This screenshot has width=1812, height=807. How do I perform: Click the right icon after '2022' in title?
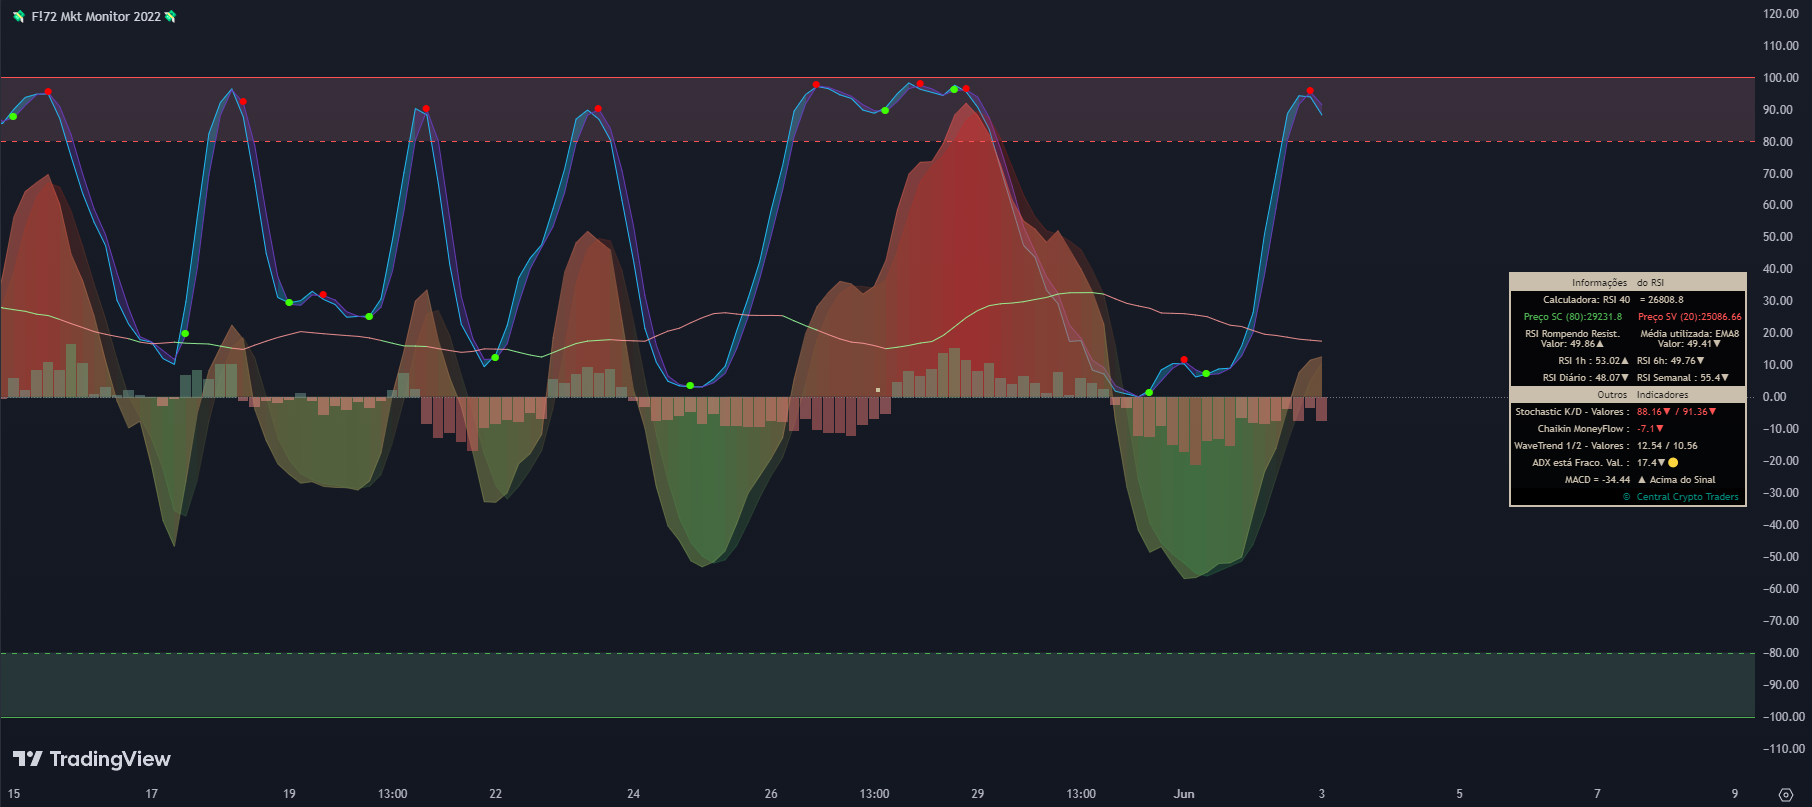click(x=170, y=17)
